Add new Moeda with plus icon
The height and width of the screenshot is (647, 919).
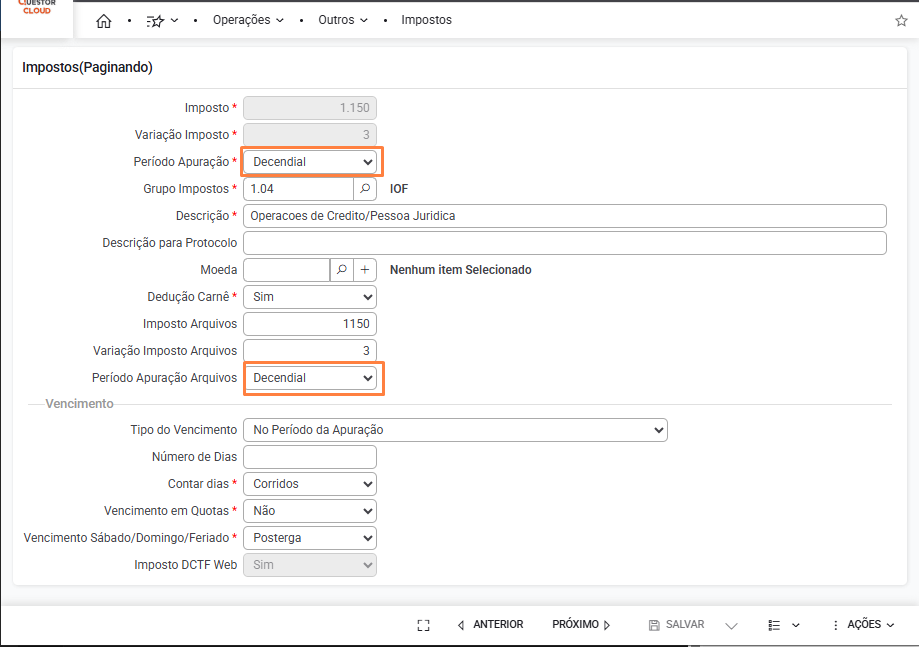tap(365, 270)
